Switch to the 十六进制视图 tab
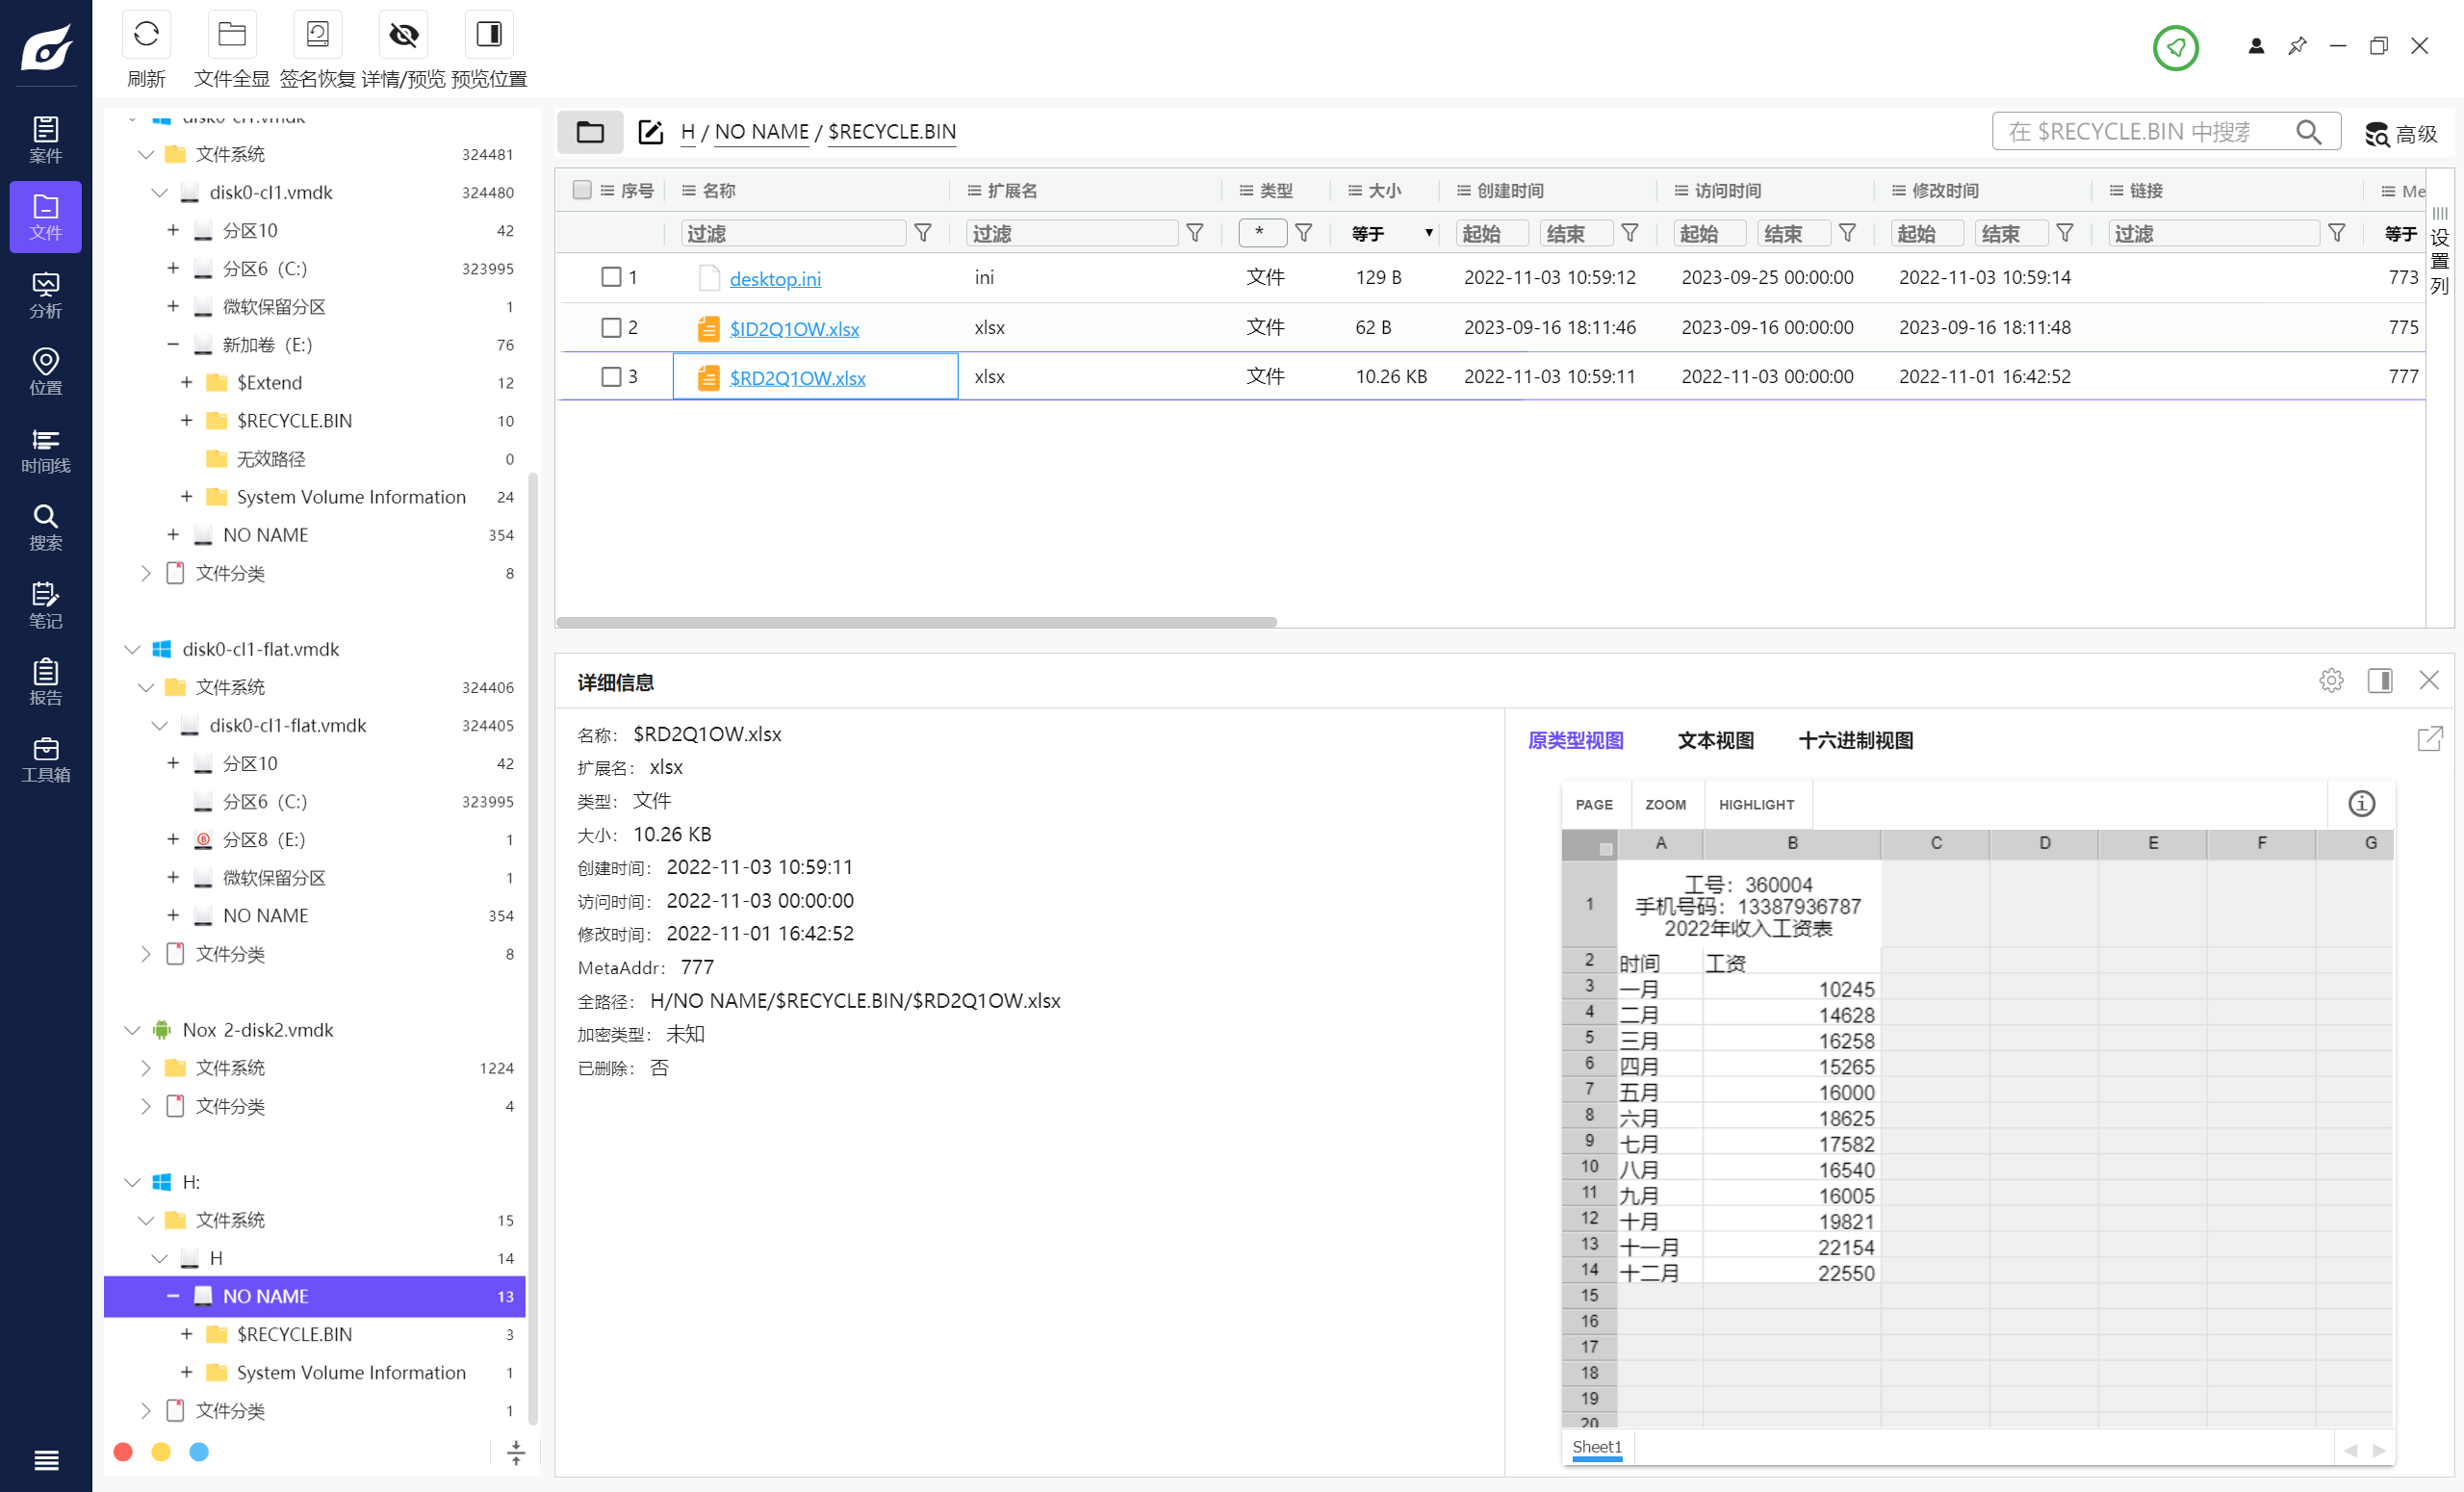 point(1855,741)
